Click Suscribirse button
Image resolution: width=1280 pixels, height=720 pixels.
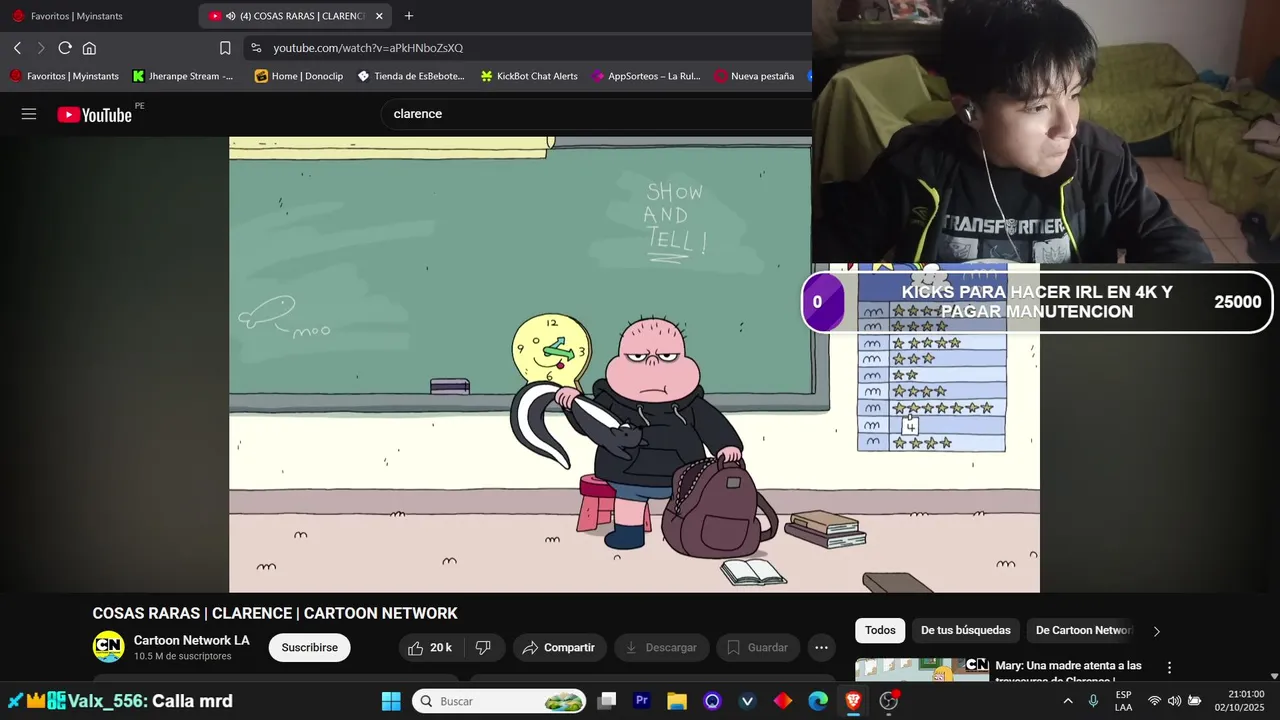click(309, 648)
